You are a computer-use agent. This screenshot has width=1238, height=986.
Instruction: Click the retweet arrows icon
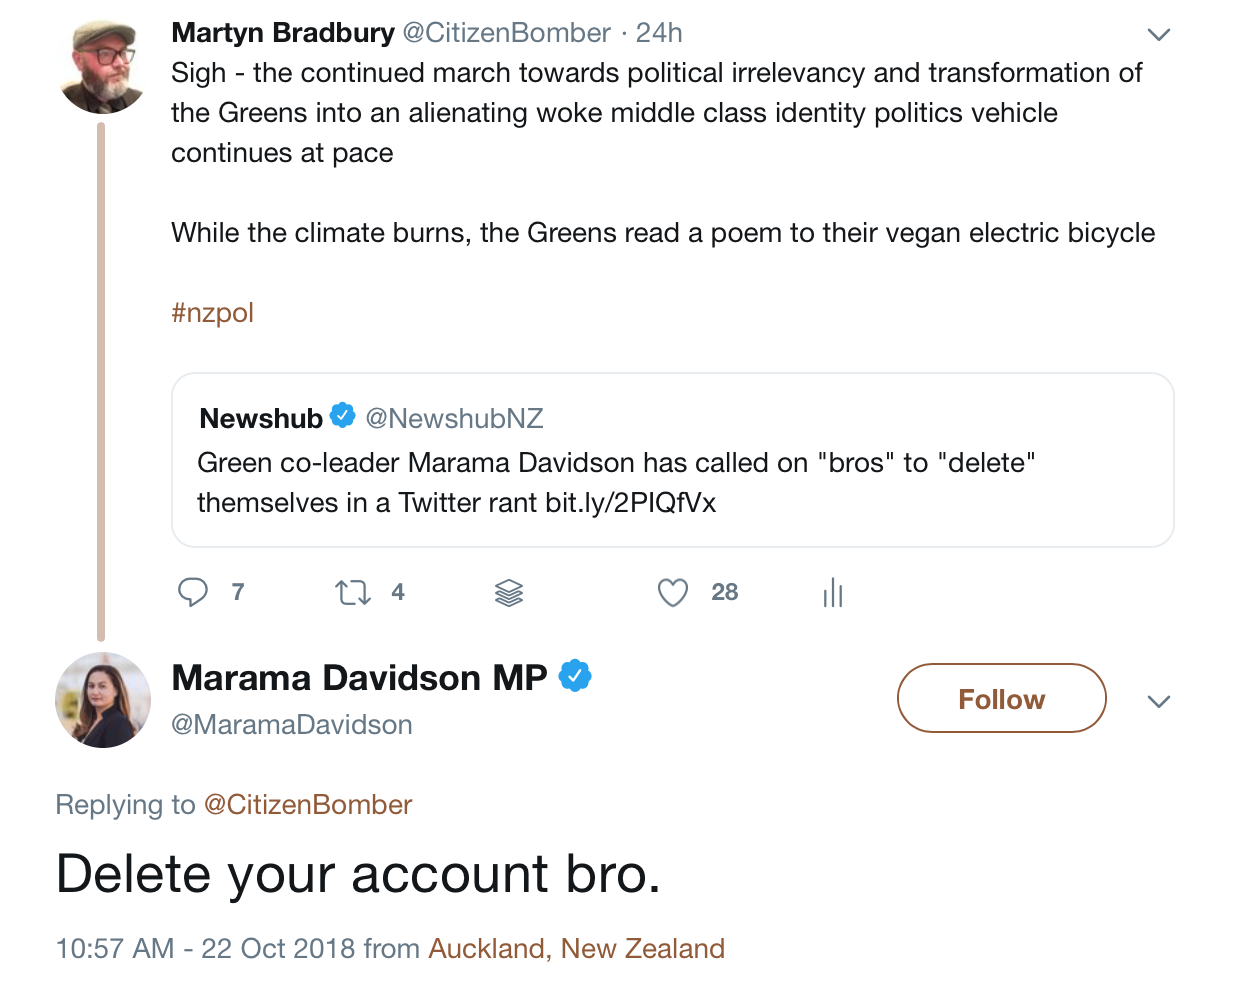click(353, 593)
